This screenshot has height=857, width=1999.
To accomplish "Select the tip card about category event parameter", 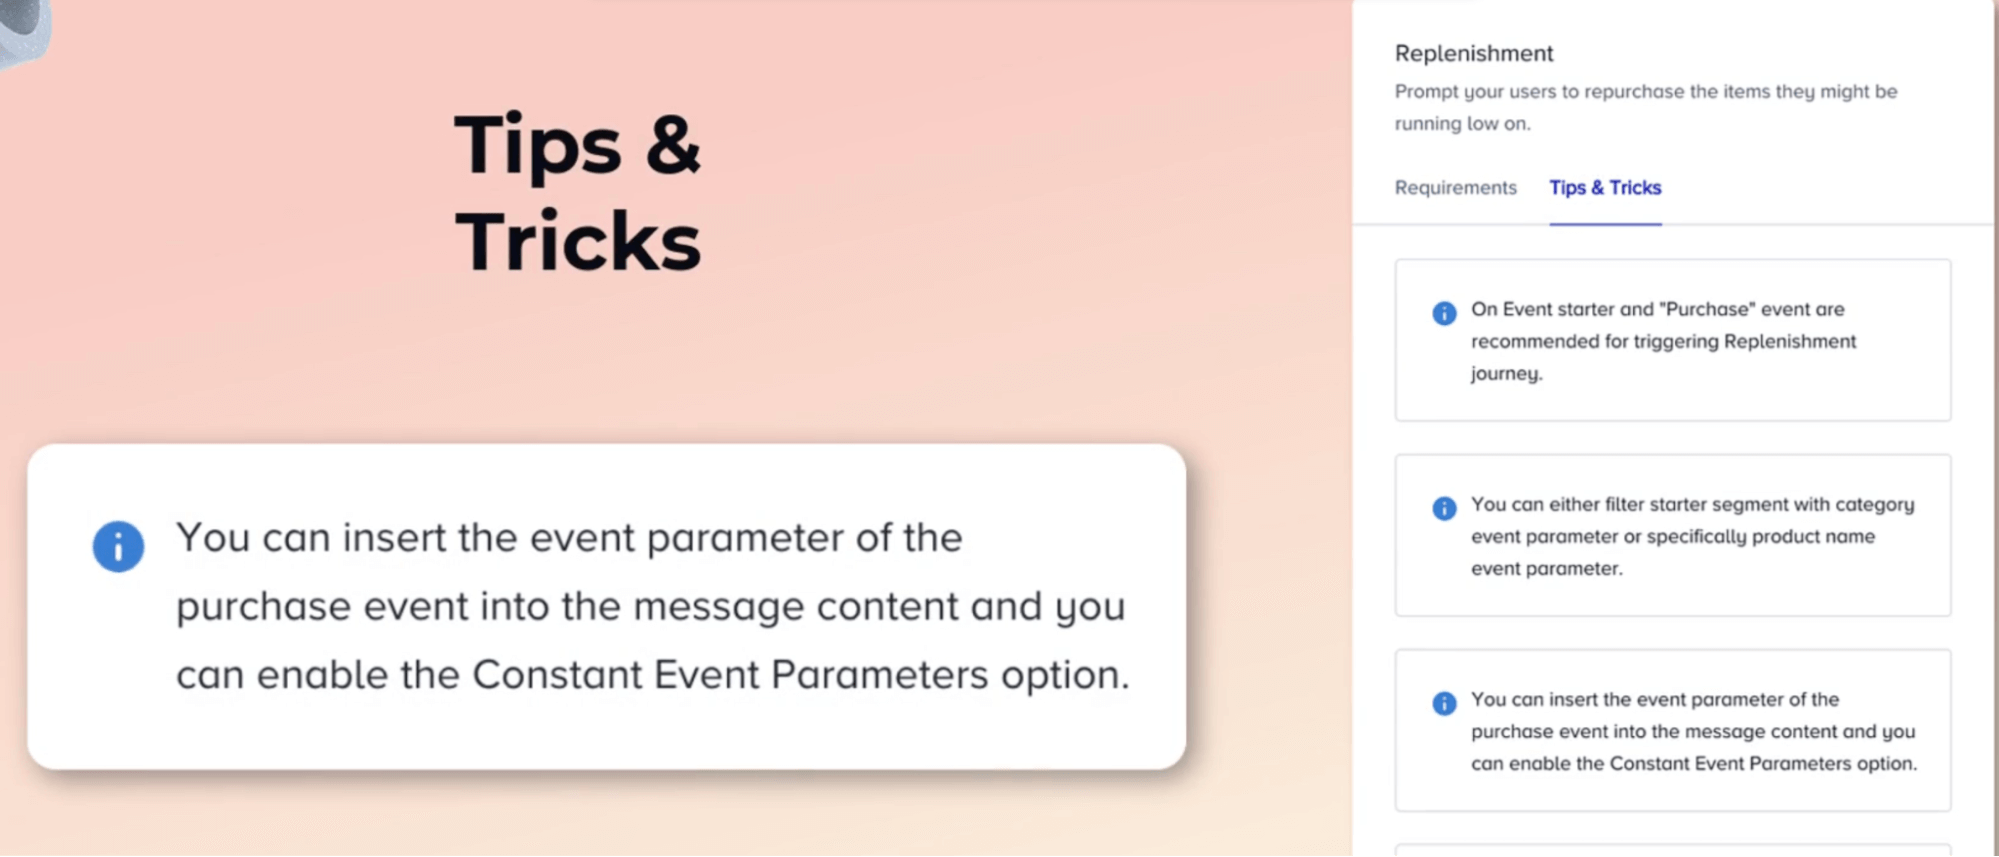I will tap(1671, 536).
